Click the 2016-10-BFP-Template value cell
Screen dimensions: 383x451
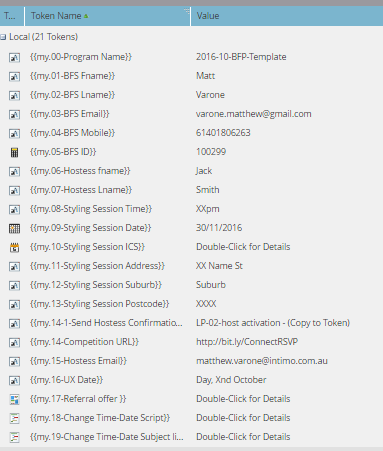click(241, 57)
